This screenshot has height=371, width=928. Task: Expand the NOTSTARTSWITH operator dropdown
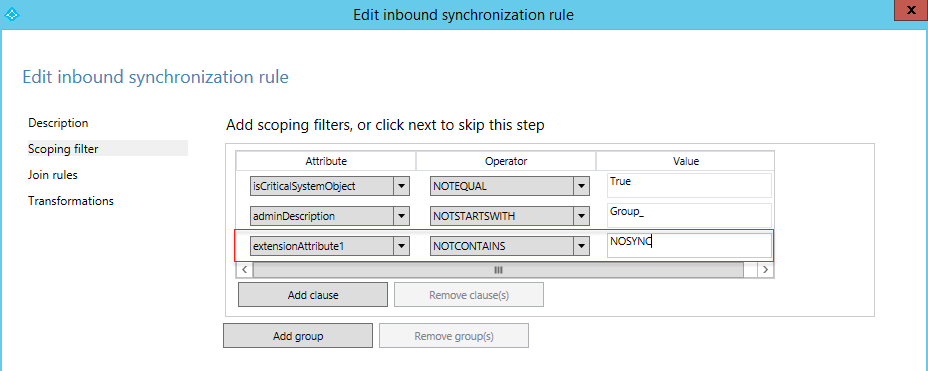(582, 216)
